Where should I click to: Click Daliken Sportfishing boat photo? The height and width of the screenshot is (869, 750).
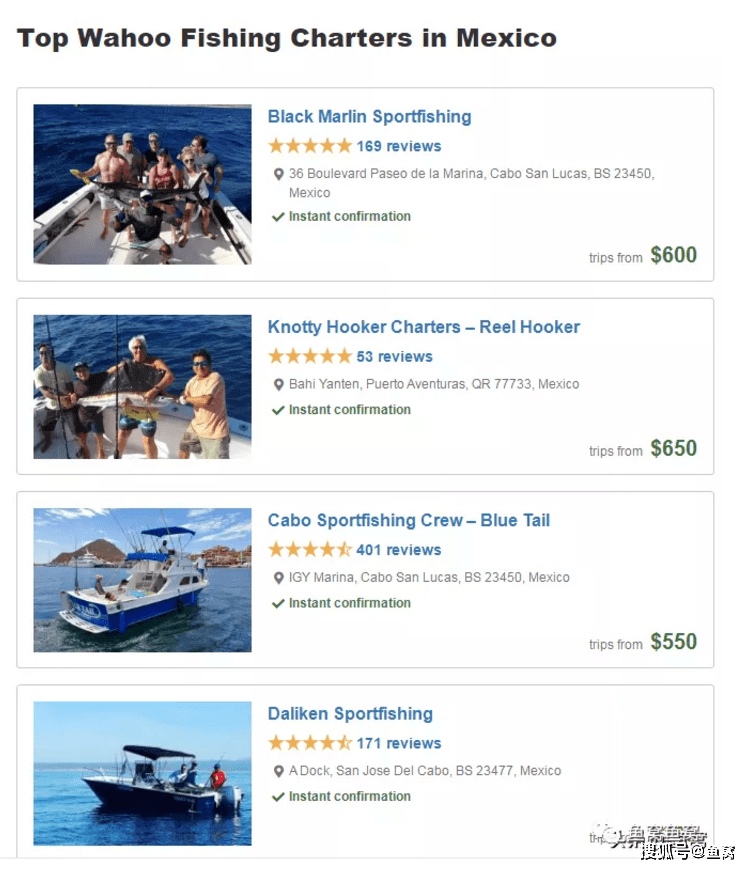(x=142, y=773)
